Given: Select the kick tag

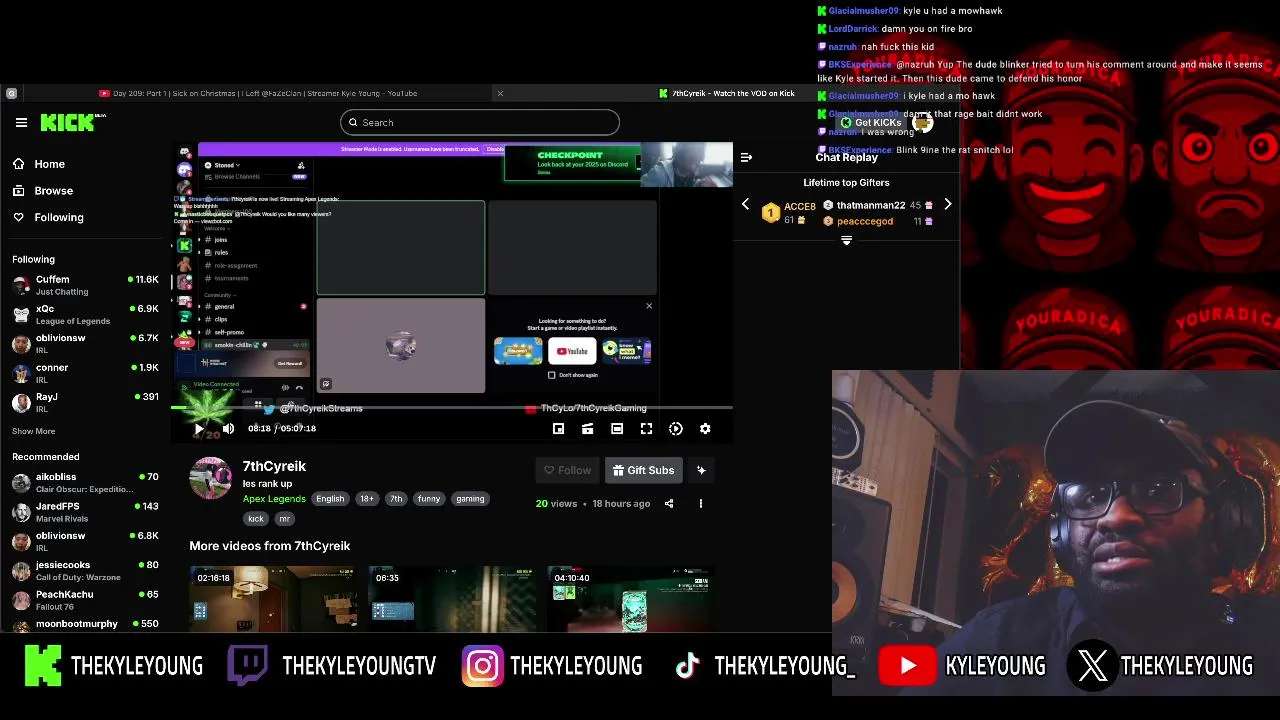Looking at the screenshot, I should [256, 519].
